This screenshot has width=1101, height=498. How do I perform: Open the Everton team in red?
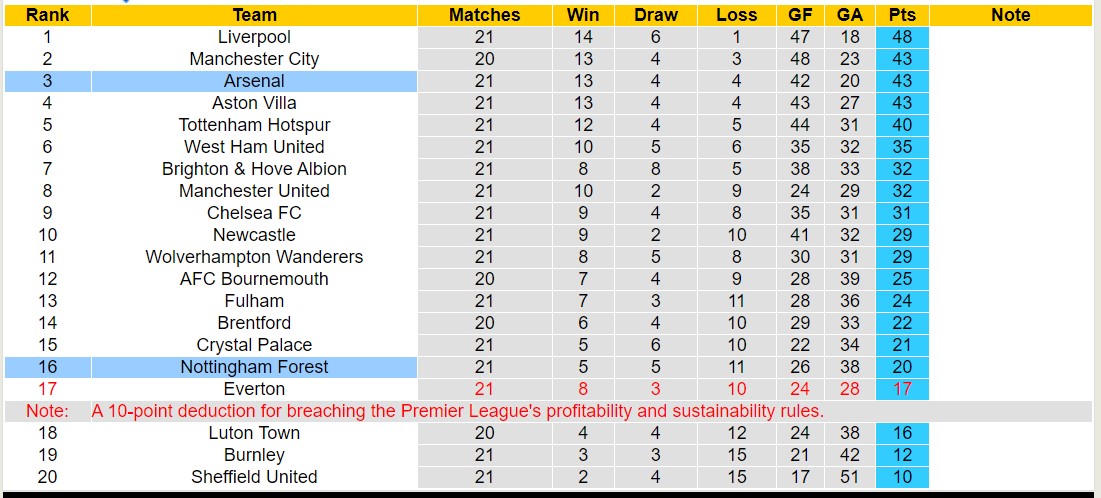[254, 389]
